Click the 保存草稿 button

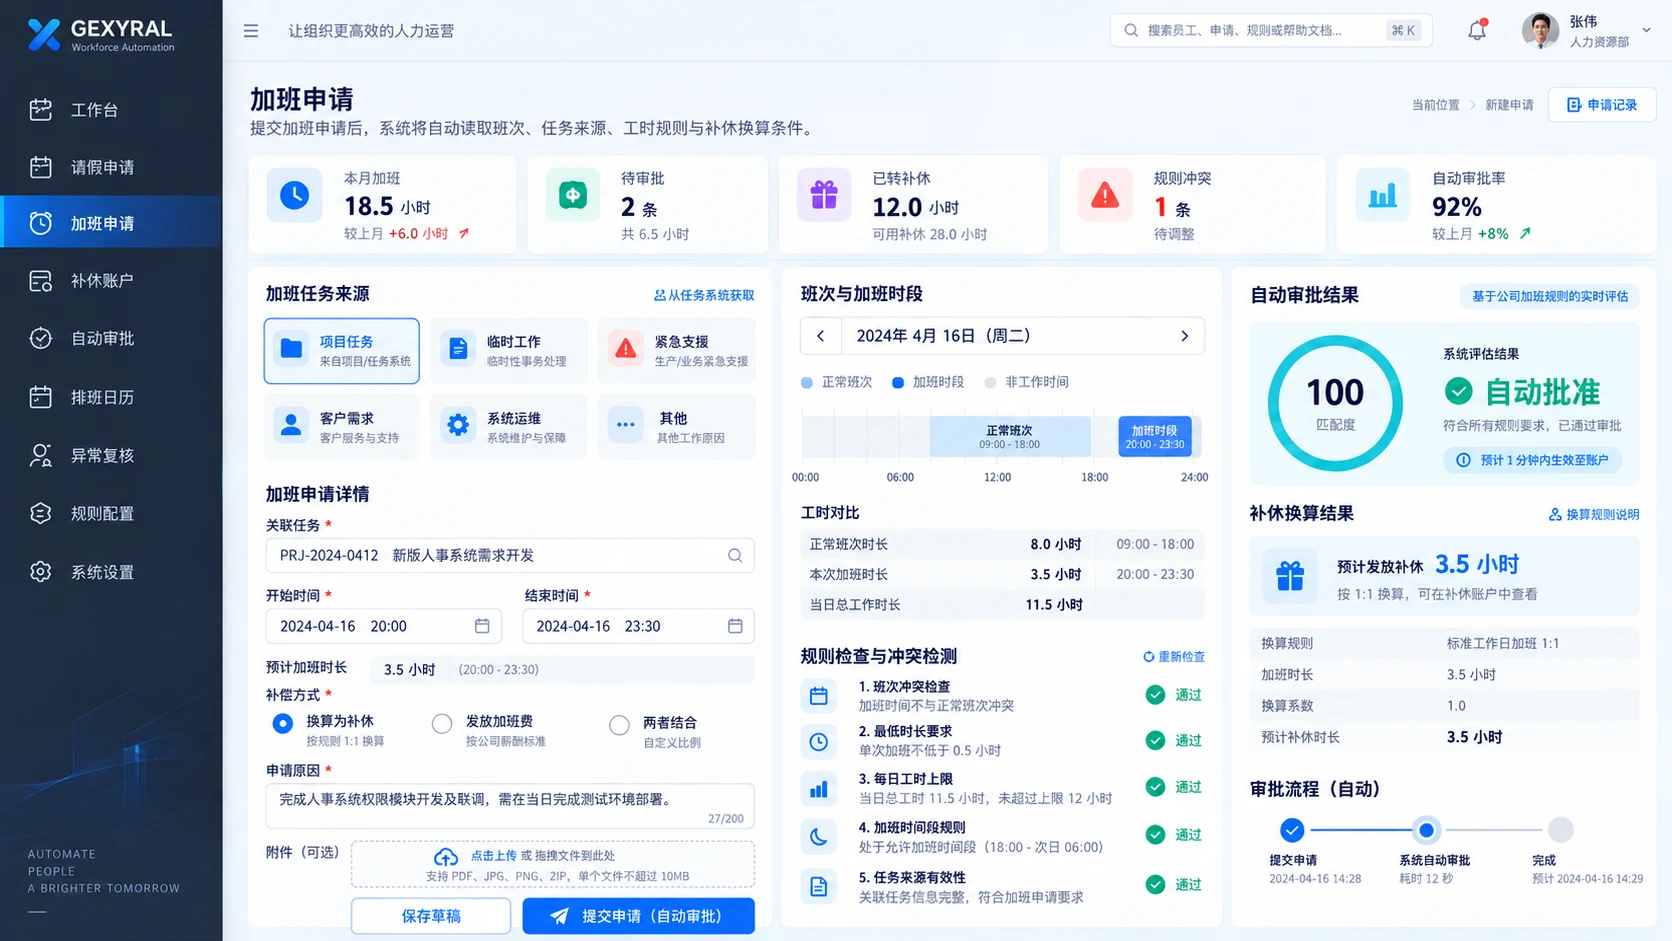431,916
